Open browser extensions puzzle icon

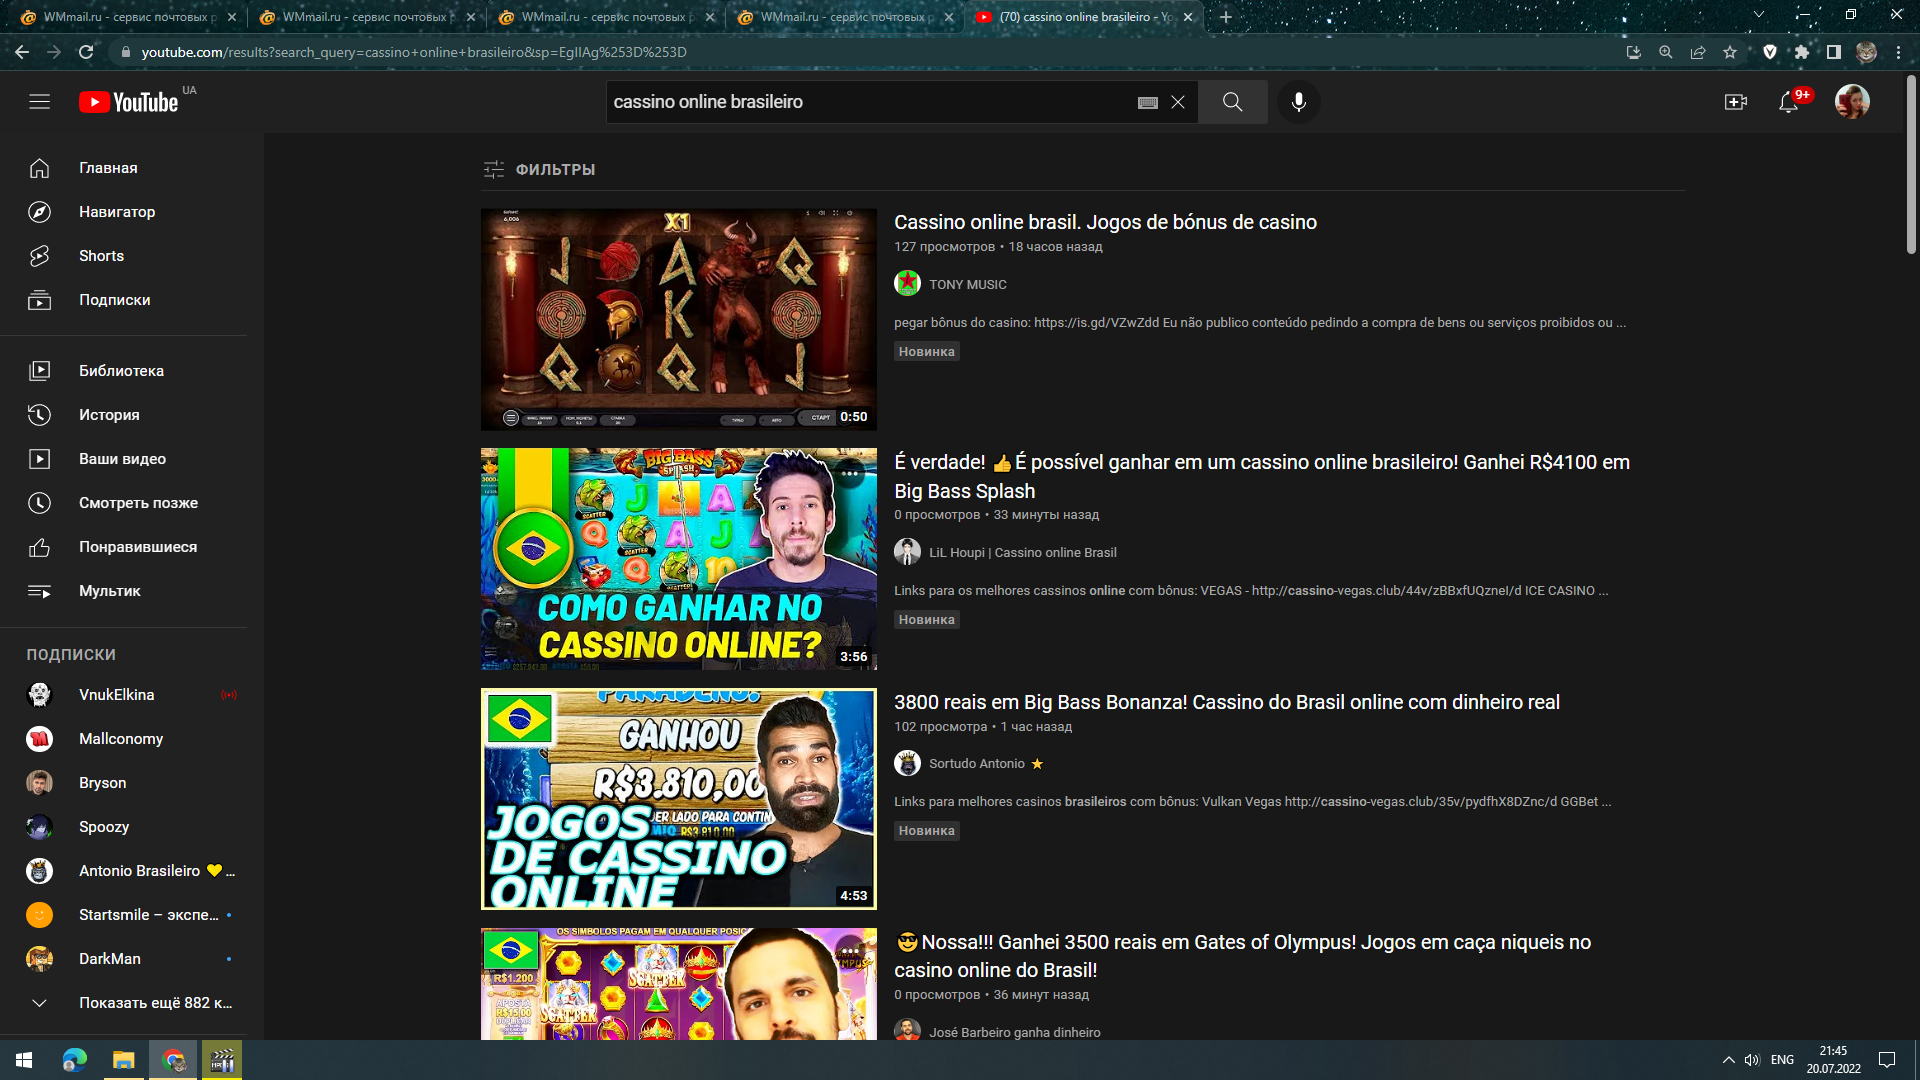click(x=1802, y=52)
